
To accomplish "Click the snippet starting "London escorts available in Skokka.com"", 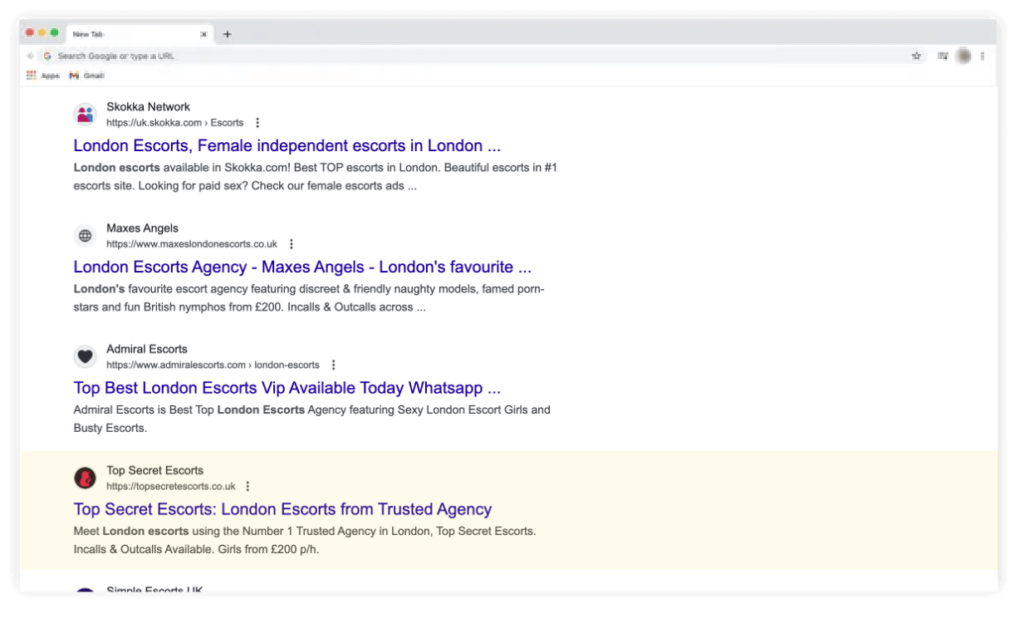I will point(315,177).
